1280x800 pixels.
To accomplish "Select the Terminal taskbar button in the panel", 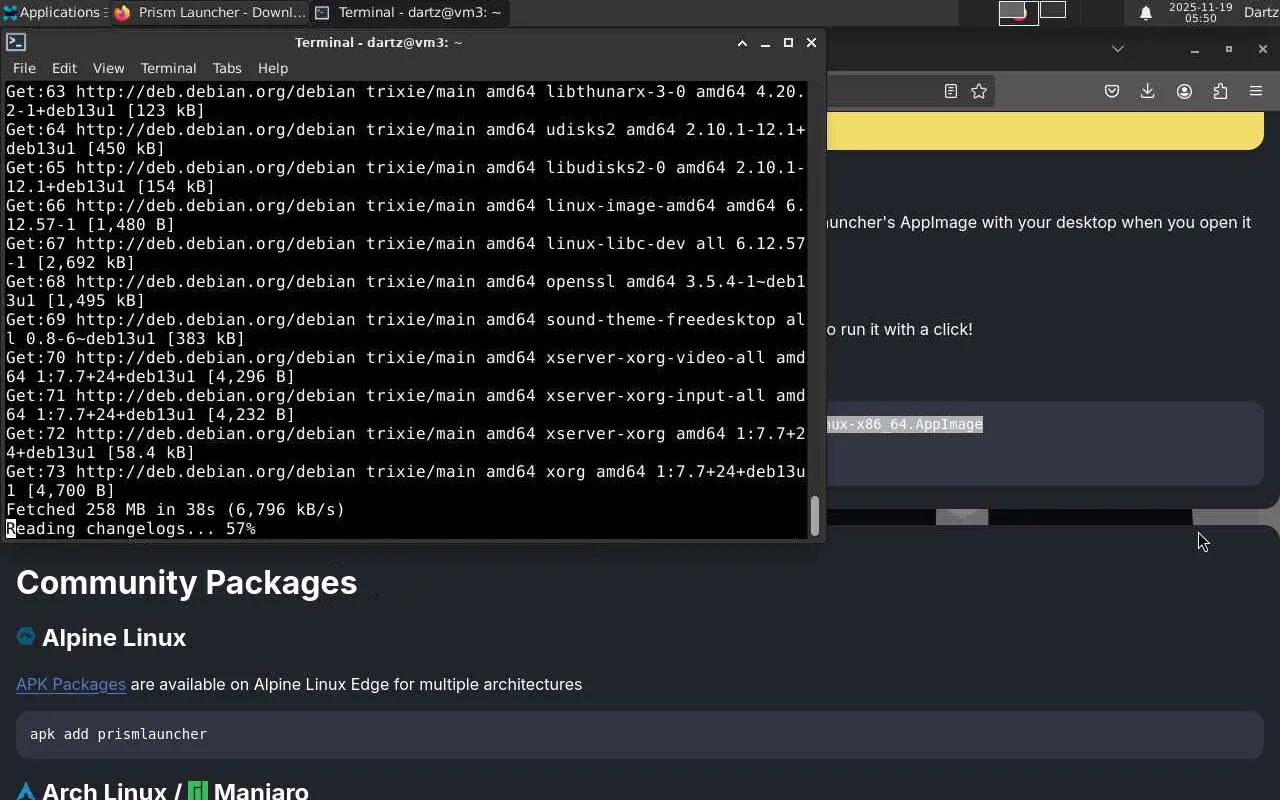I will (x=410, y=13).
